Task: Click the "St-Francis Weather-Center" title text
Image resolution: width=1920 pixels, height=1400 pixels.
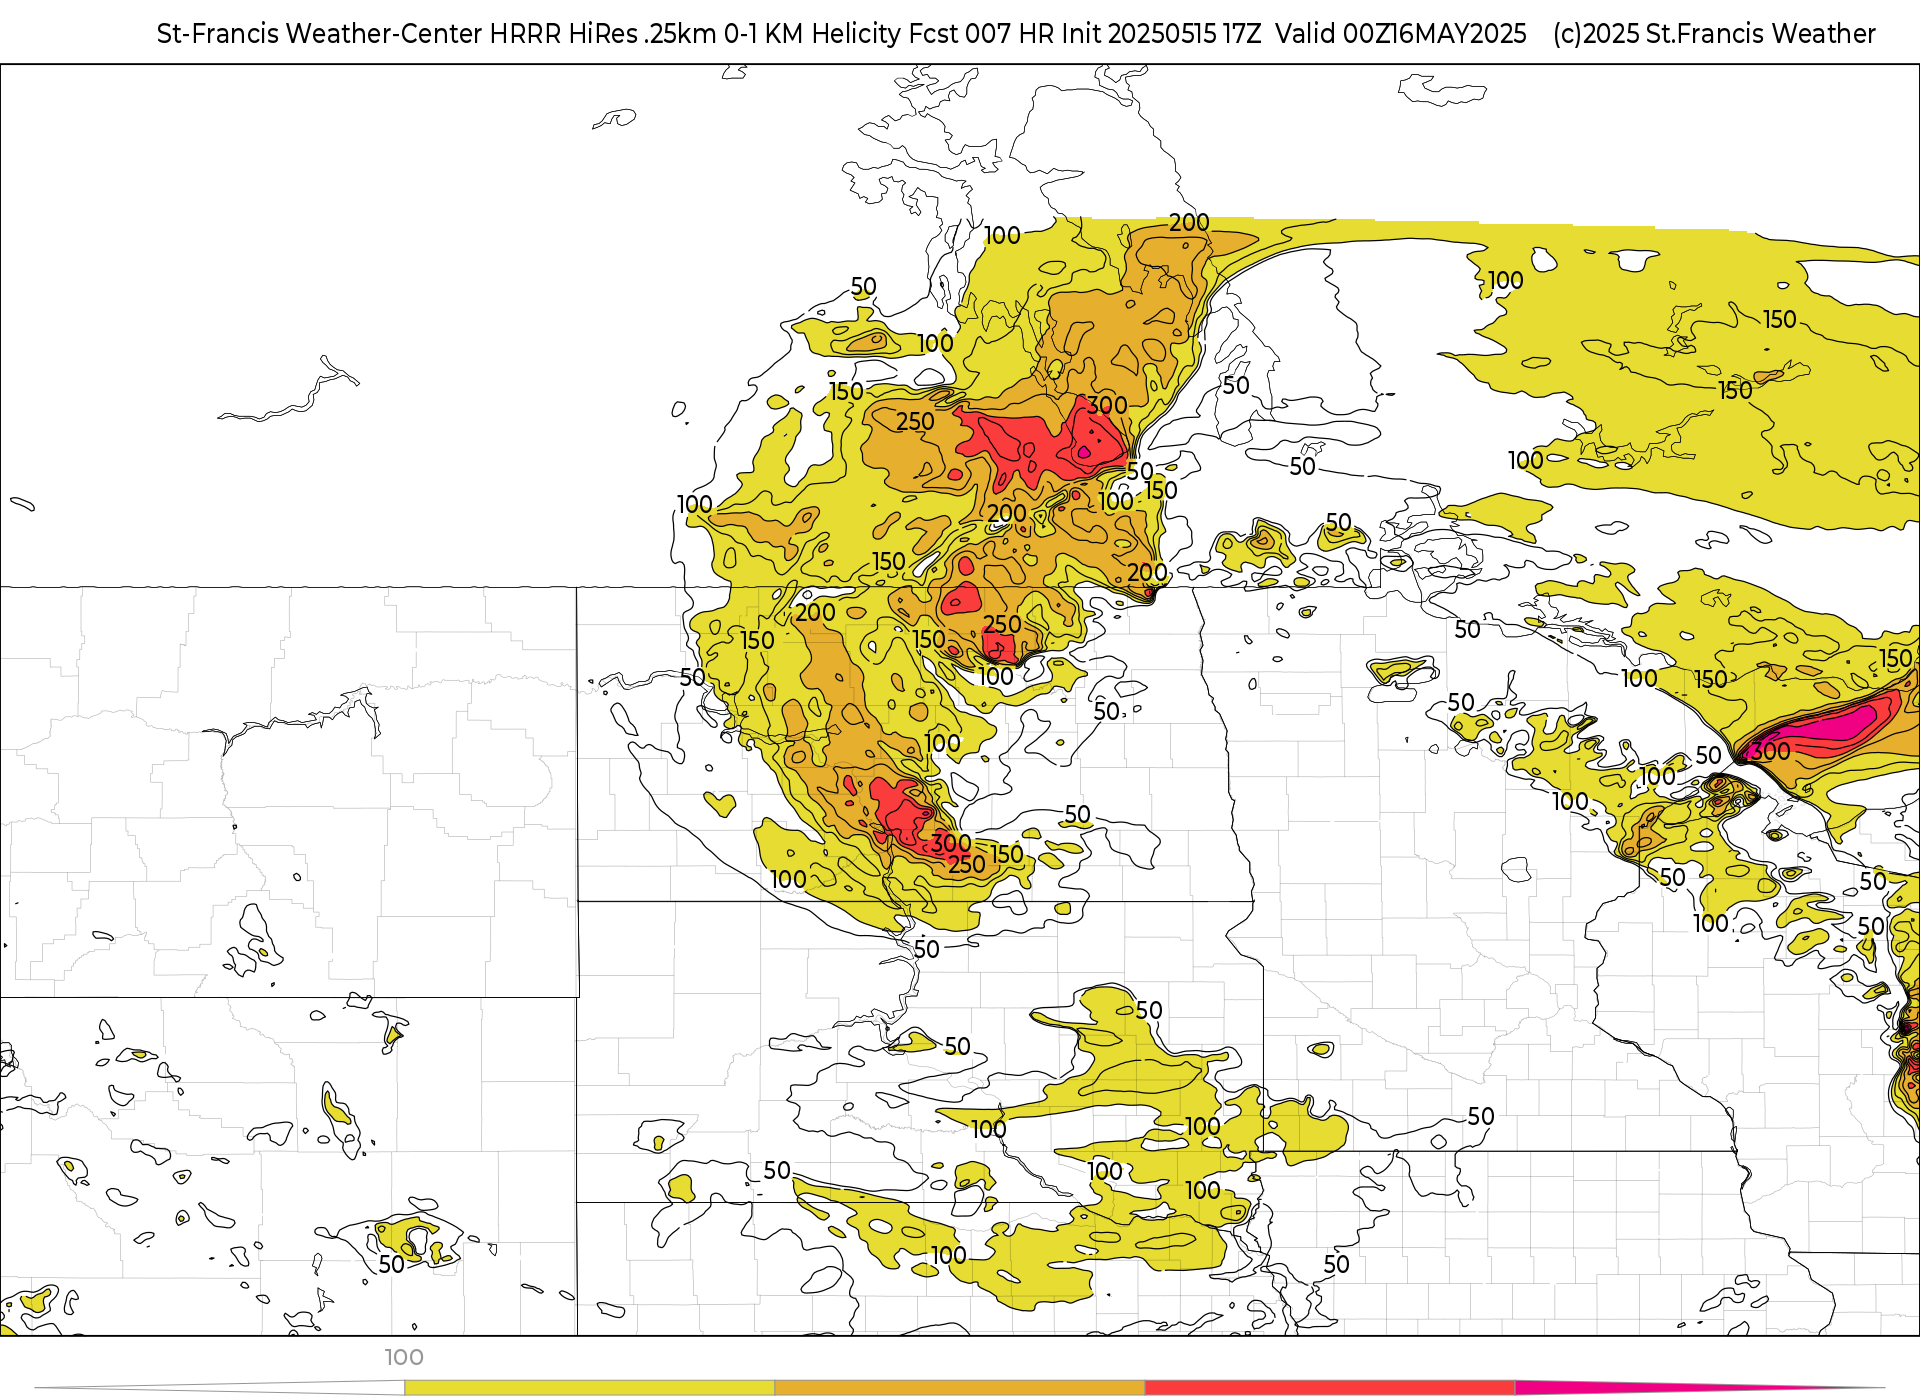Action: (320, 34)
